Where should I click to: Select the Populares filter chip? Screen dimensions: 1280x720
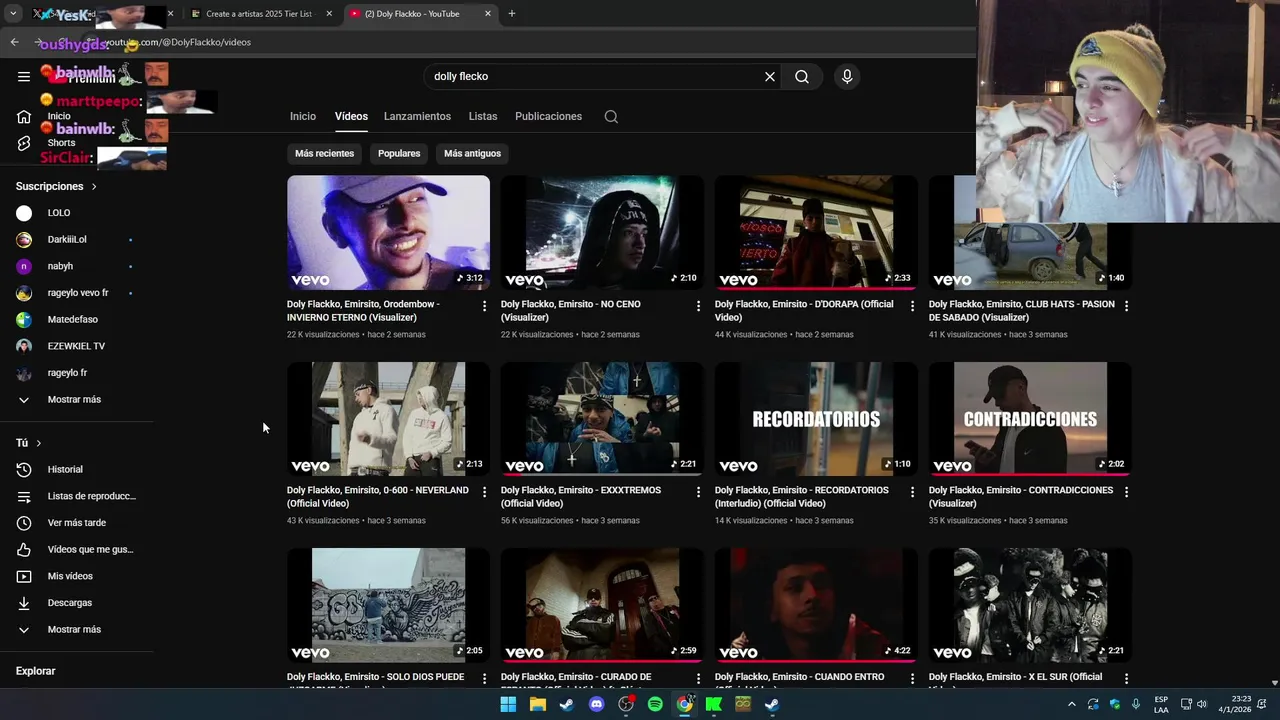click(x=399, y=153)
